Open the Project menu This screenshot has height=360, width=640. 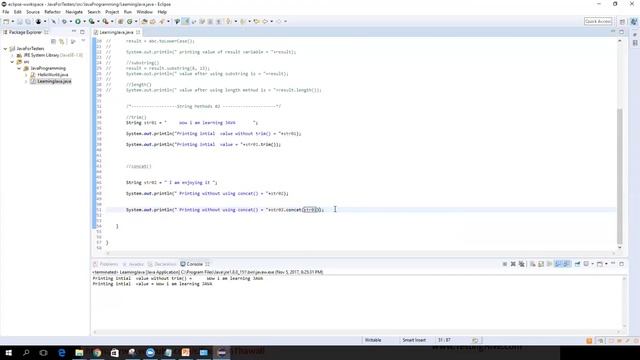tap(112, 12)
